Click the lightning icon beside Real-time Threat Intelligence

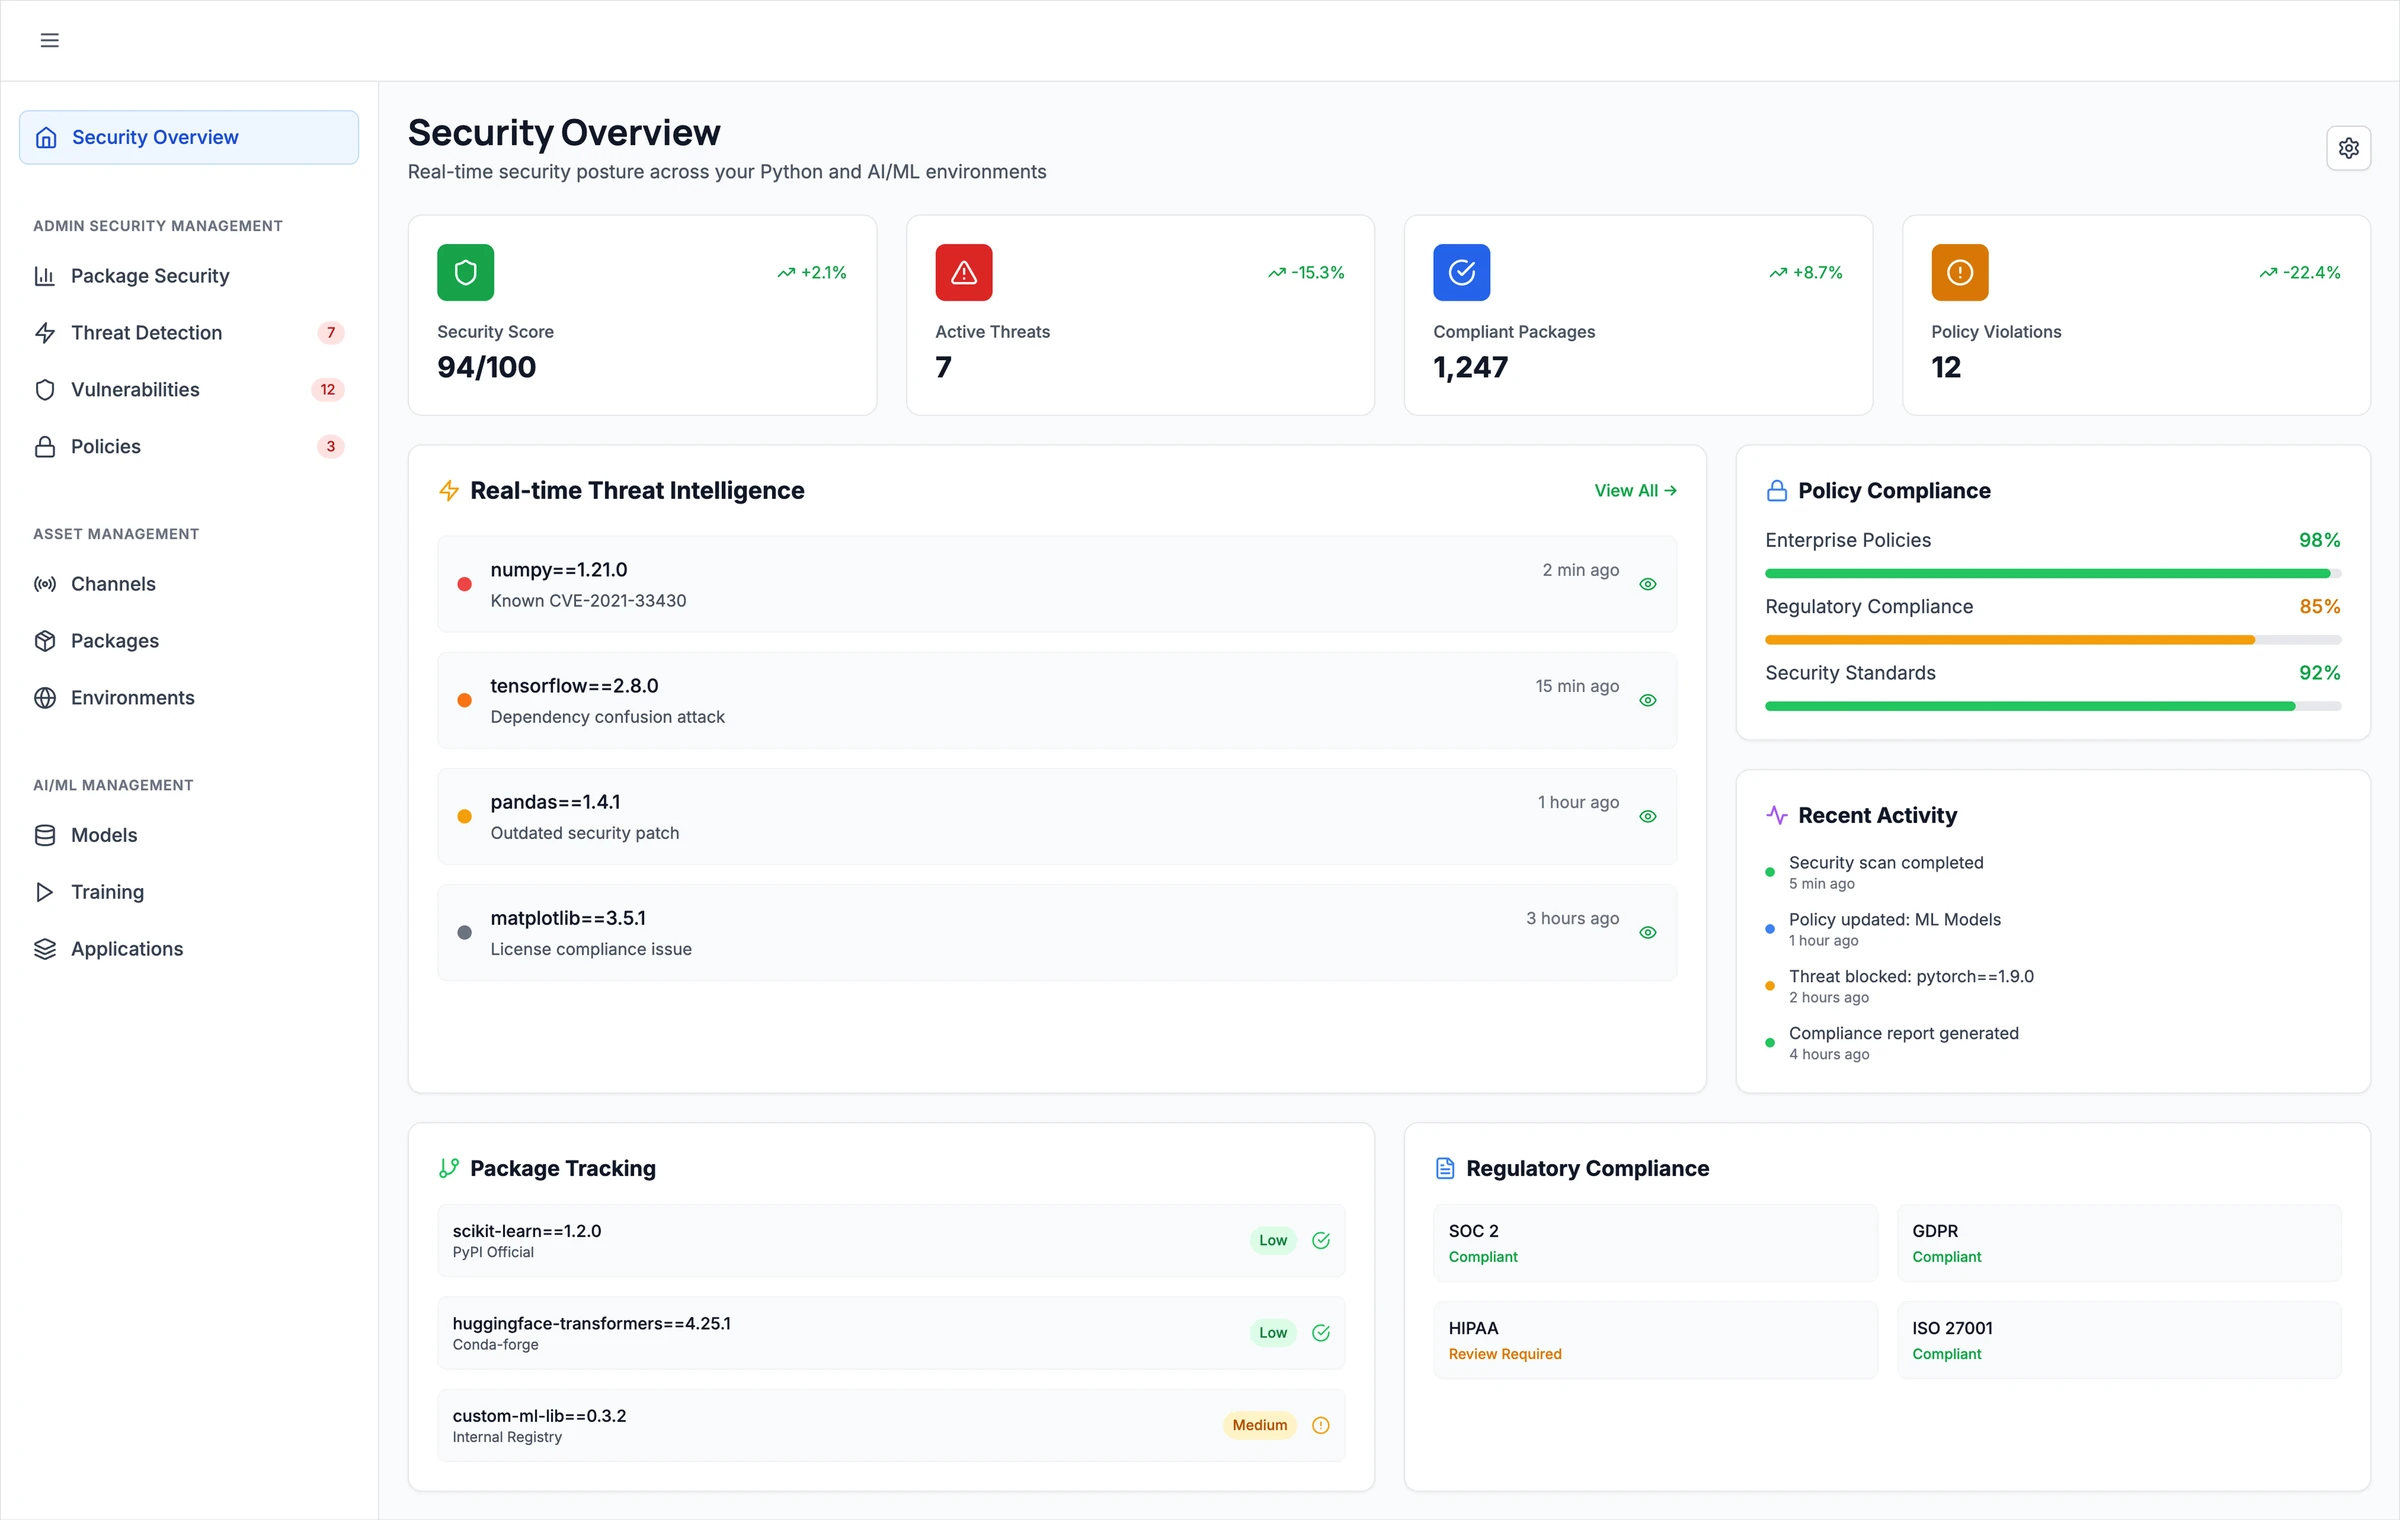(449, 491)
